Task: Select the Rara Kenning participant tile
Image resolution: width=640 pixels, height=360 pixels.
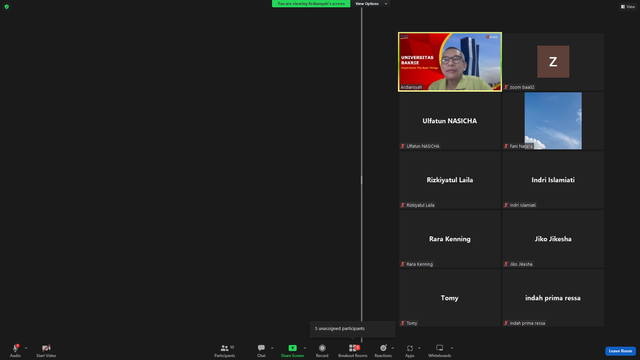Action: tap(450, 239)
